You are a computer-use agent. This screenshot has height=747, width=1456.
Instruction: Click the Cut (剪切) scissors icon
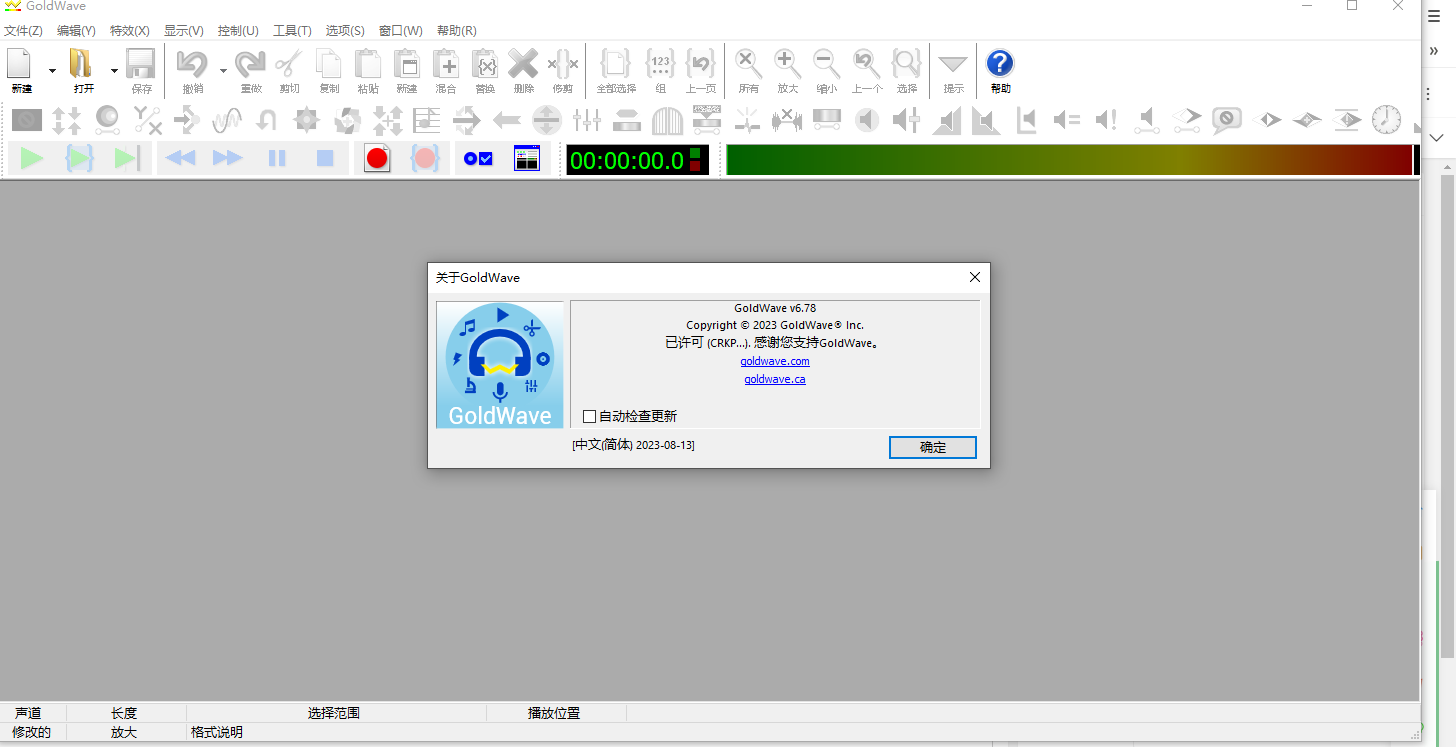(289, 64)
